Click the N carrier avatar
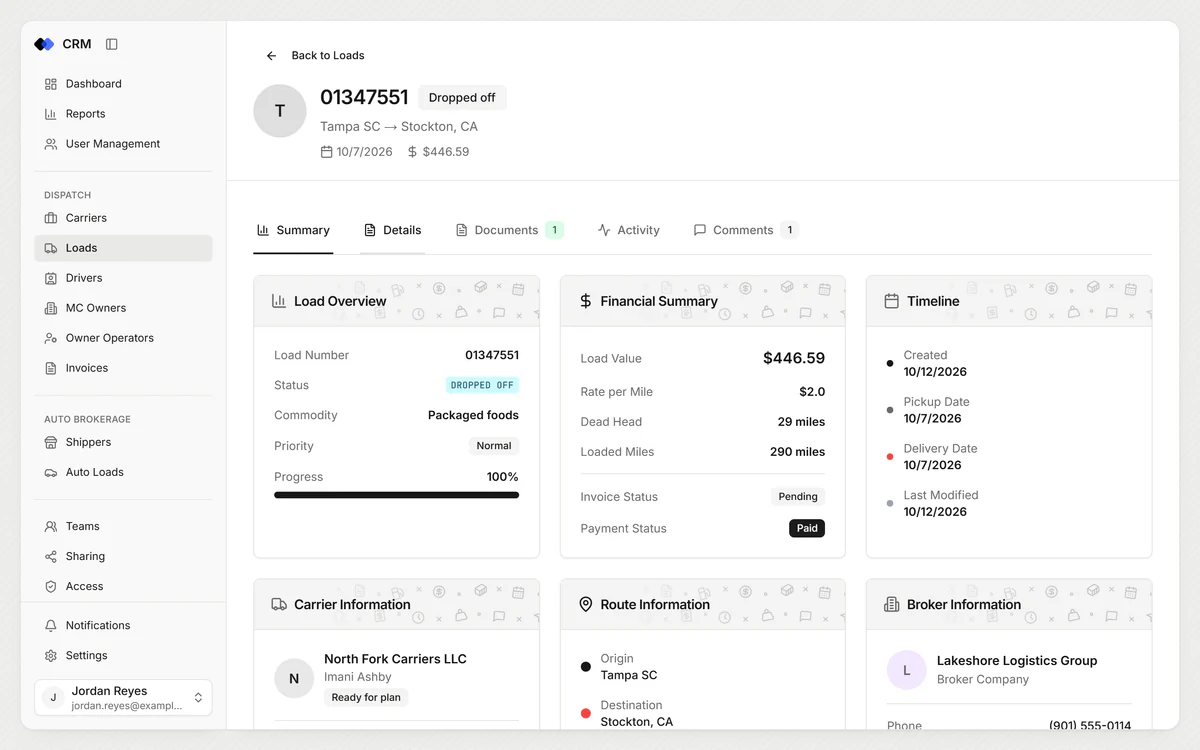 click(x=294, y=678)
